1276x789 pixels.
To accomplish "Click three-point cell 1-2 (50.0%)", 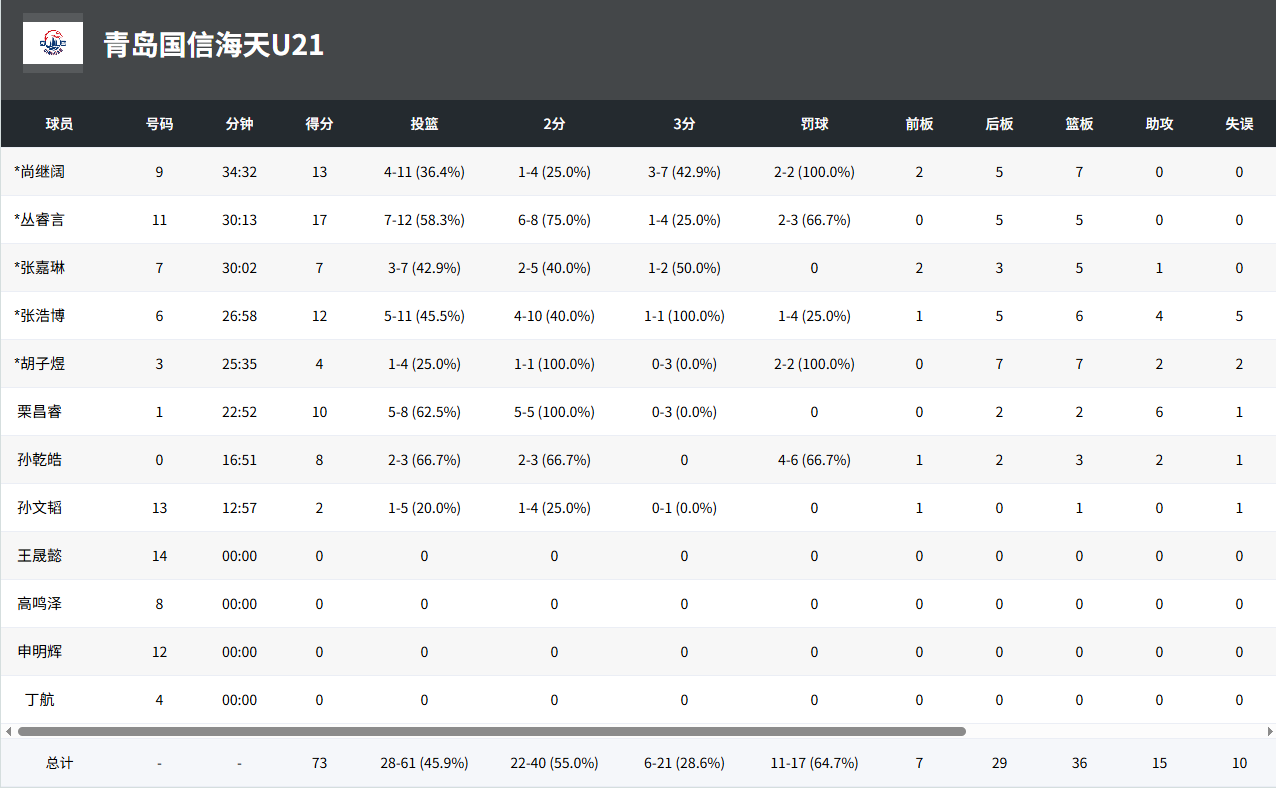I will click(x=684, y=268).
